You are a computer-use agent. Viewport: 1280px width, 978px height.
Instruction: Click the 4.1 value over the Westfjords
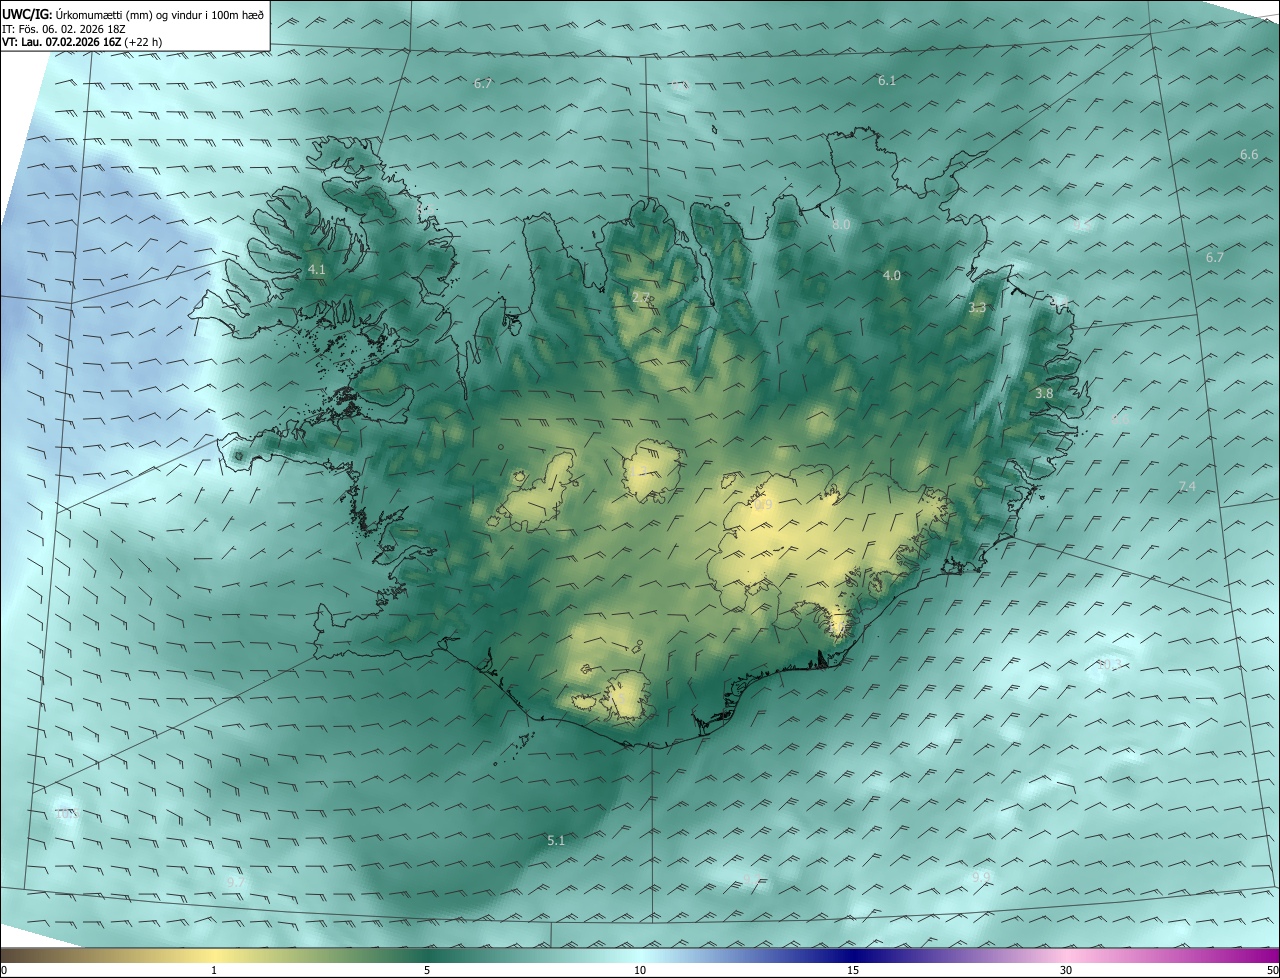coord(317,270)
